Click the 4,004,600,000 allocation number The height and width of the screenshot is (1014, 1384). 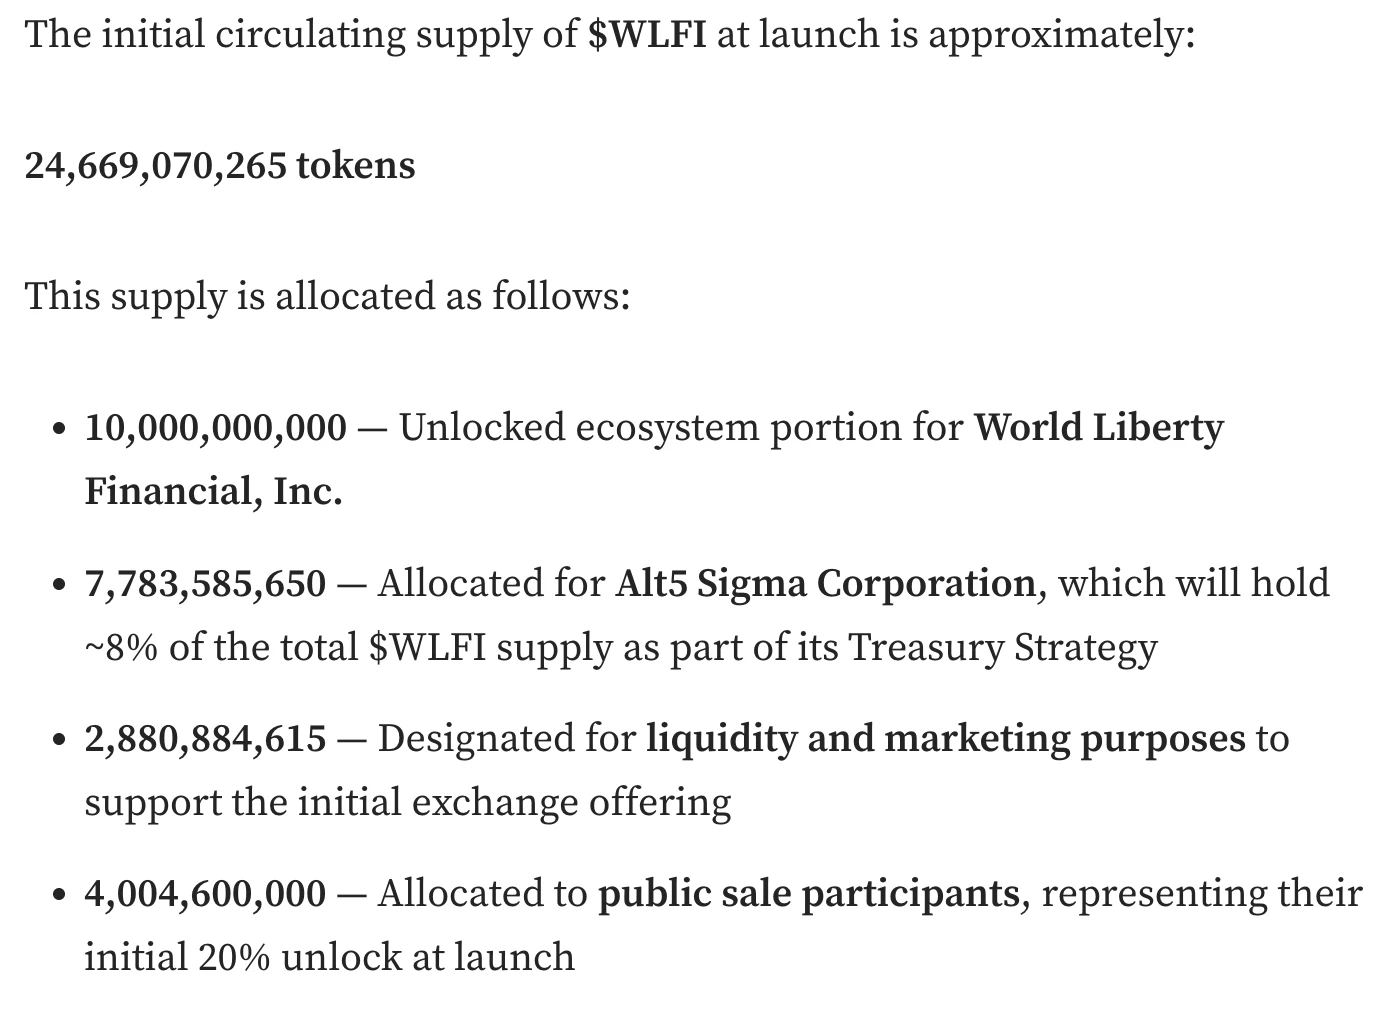[205, 893]
